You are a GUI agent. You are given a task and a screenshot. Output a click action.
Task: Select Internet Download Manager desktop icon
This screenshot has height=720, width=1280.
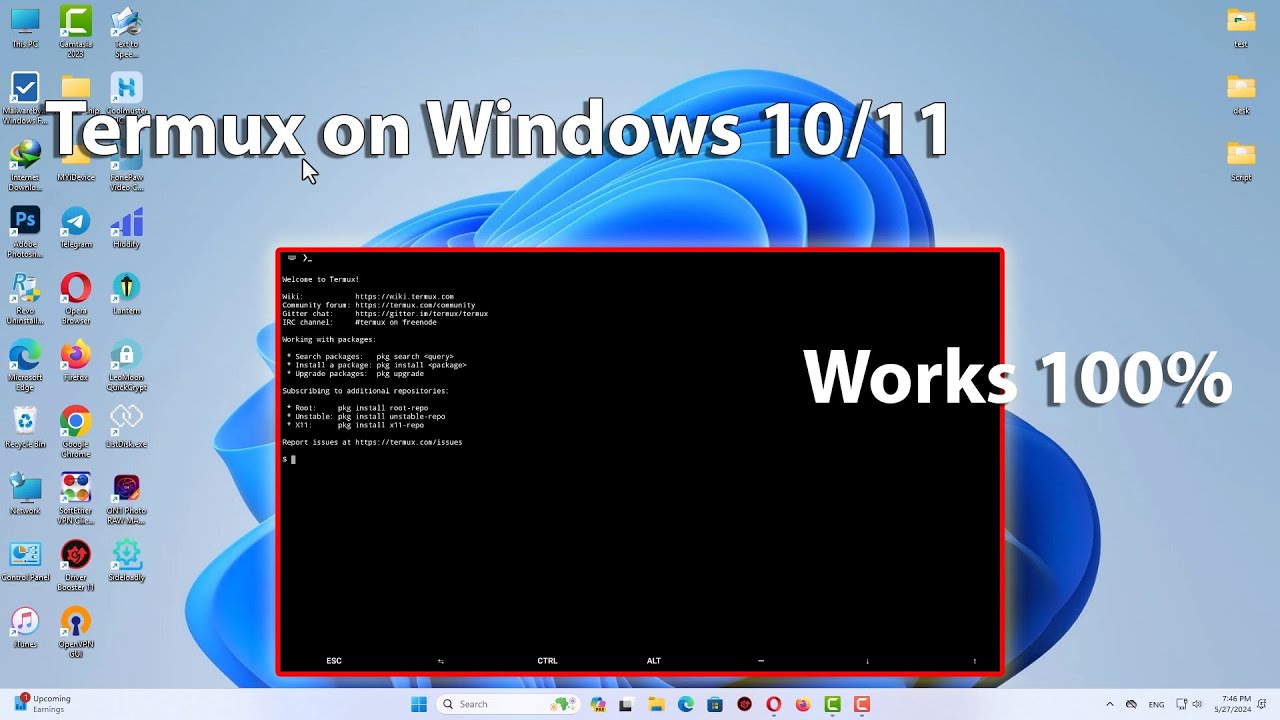24,165
